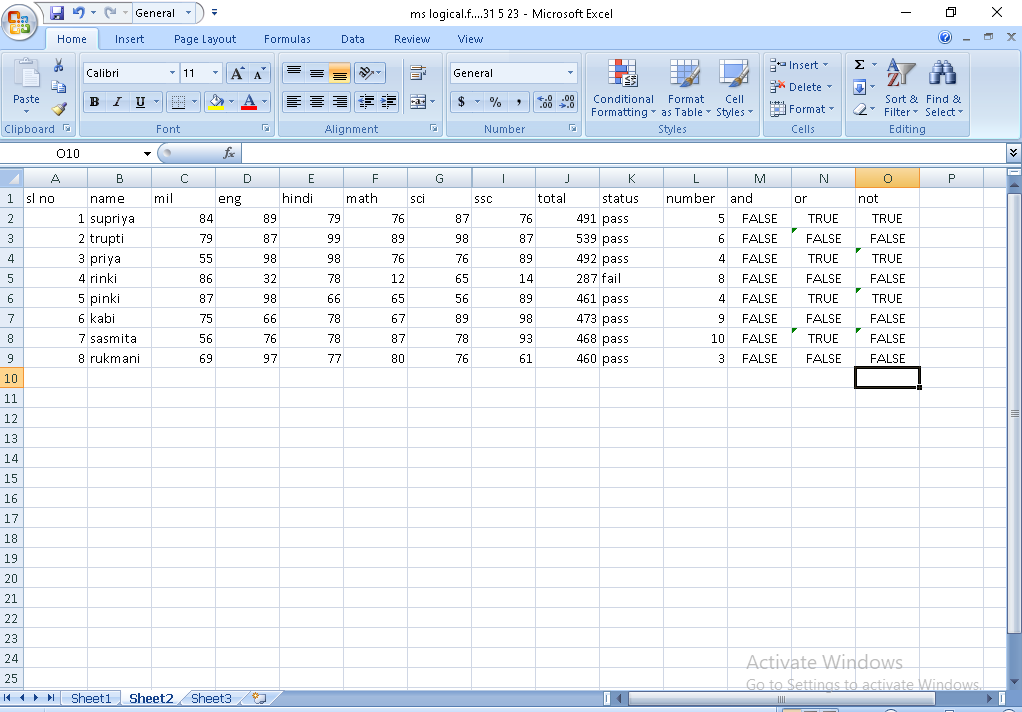The width and height of the screenshot is (1022, 712).
Task: Switch to the Page Layout ribbon tab
Action: click(205, 39)
